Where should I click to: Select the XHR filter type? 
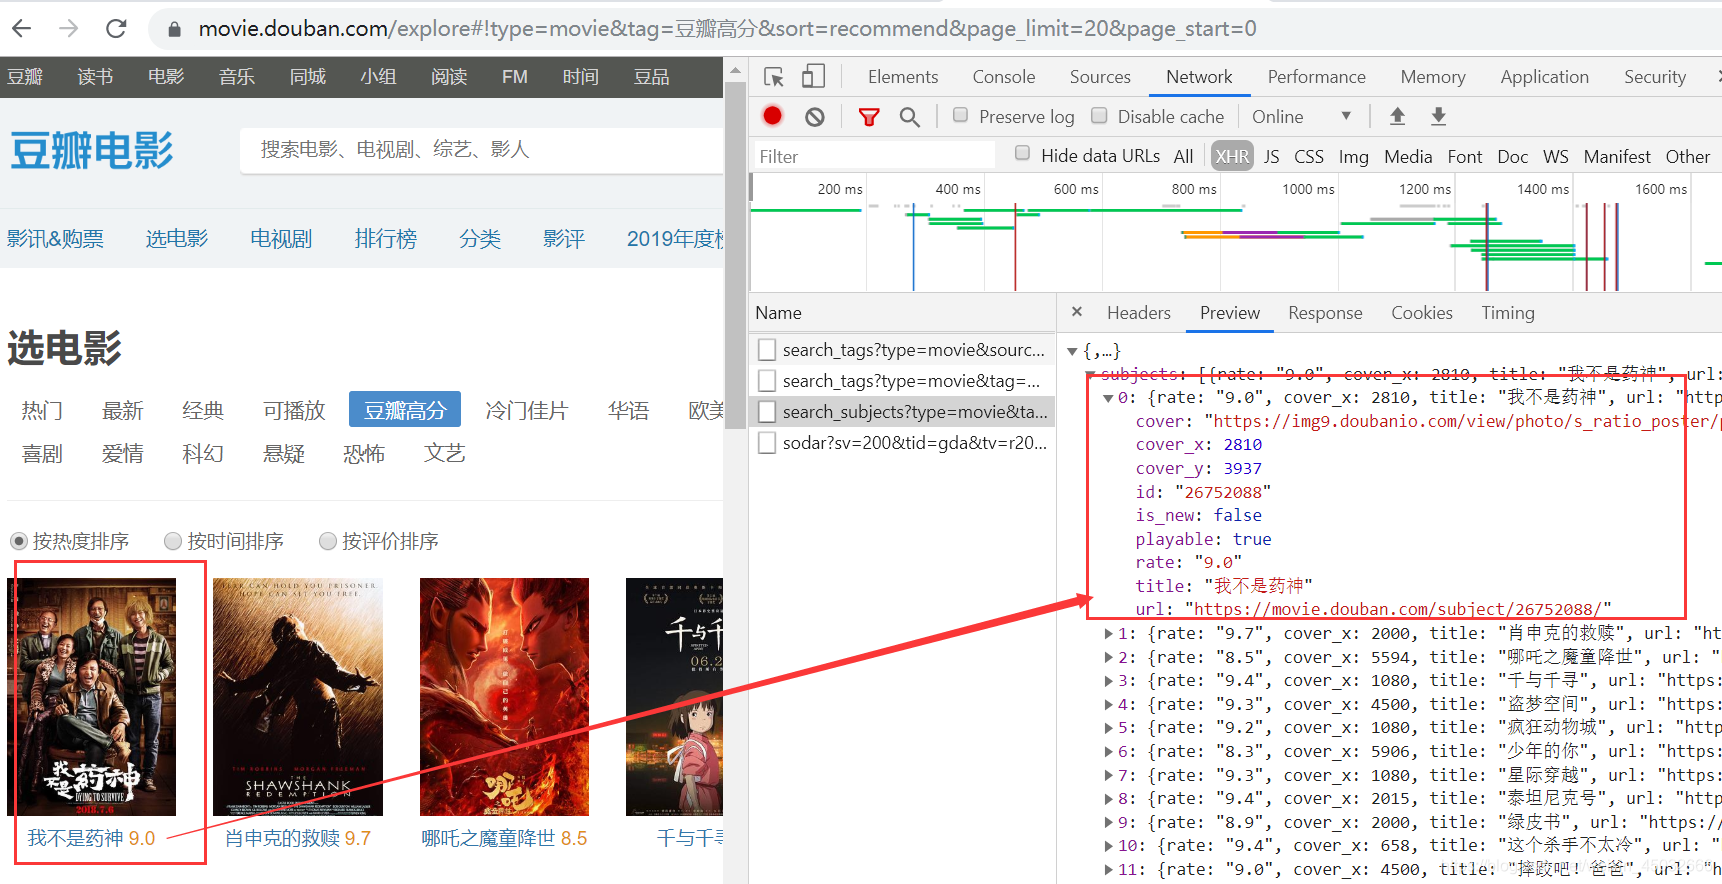coord(1231,156)
